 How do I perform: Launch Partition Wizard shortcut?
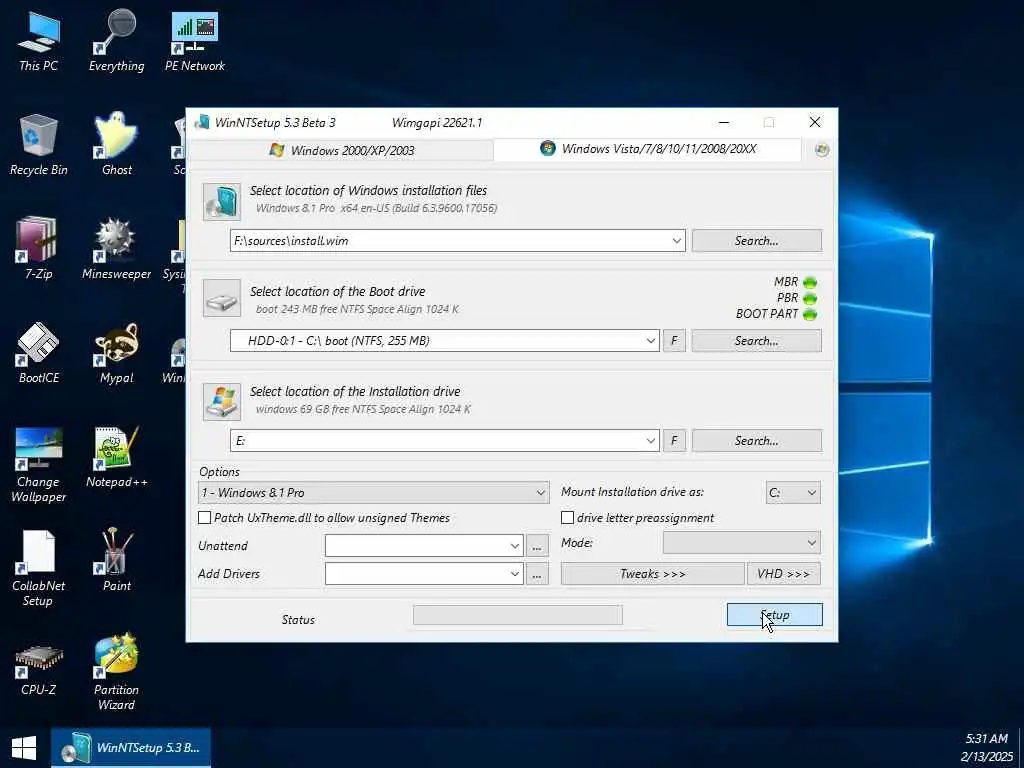click(x=116, y=673)
